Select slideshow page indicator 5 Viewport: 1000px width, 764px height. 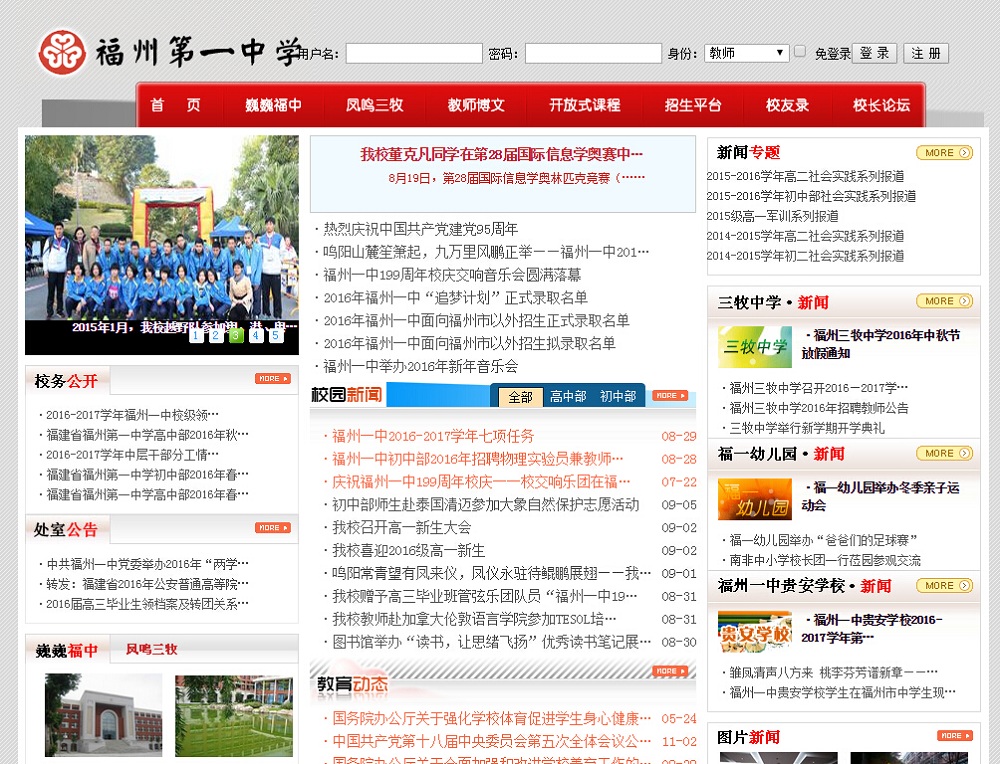tap(276, 335)
